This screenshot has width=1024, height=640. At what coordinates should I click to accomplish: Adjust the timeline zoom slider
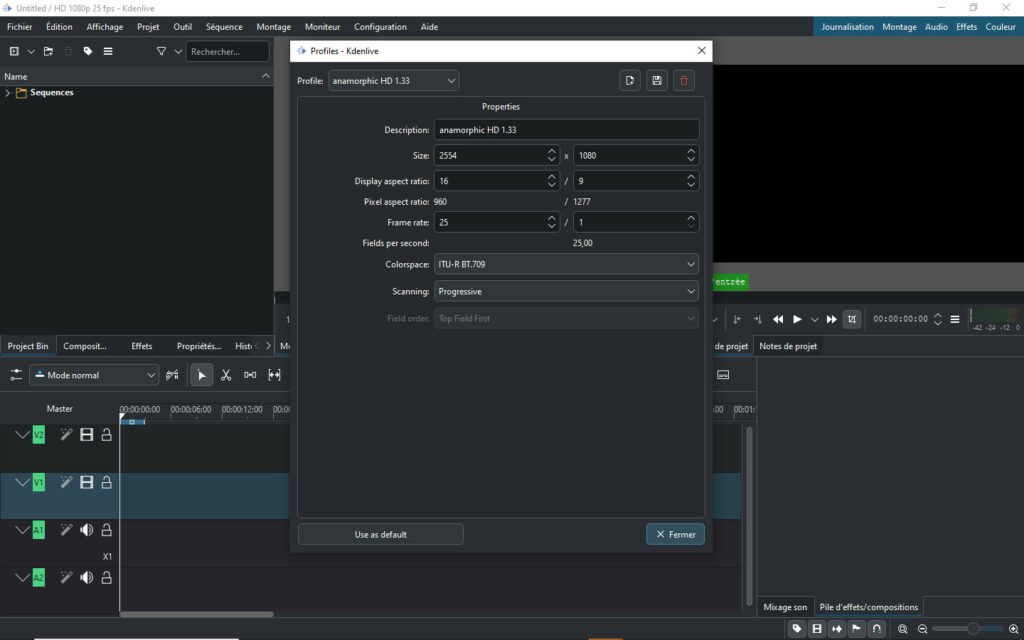(969, 629)
